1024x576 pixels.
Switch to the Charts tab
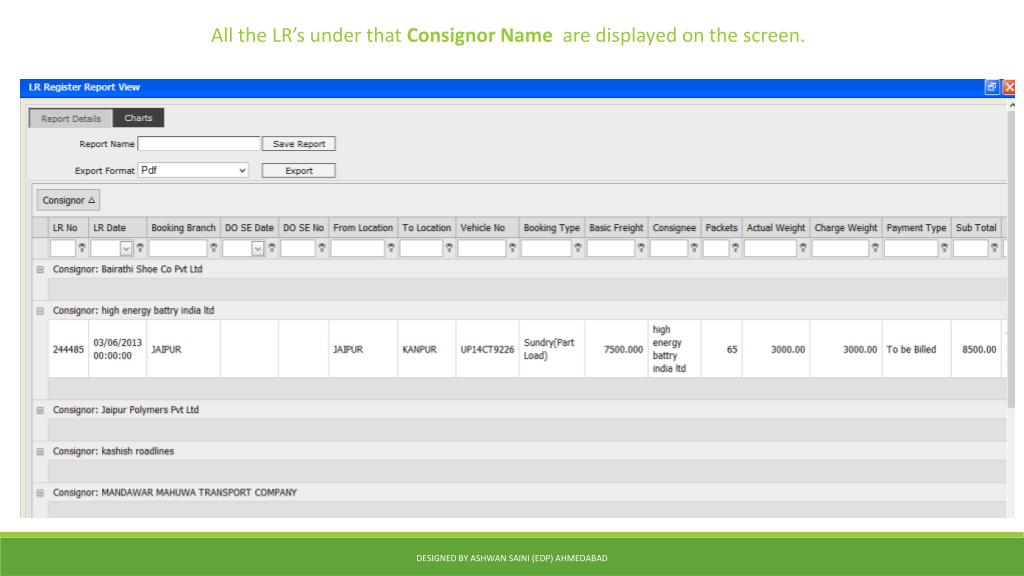tap(138, 118)
